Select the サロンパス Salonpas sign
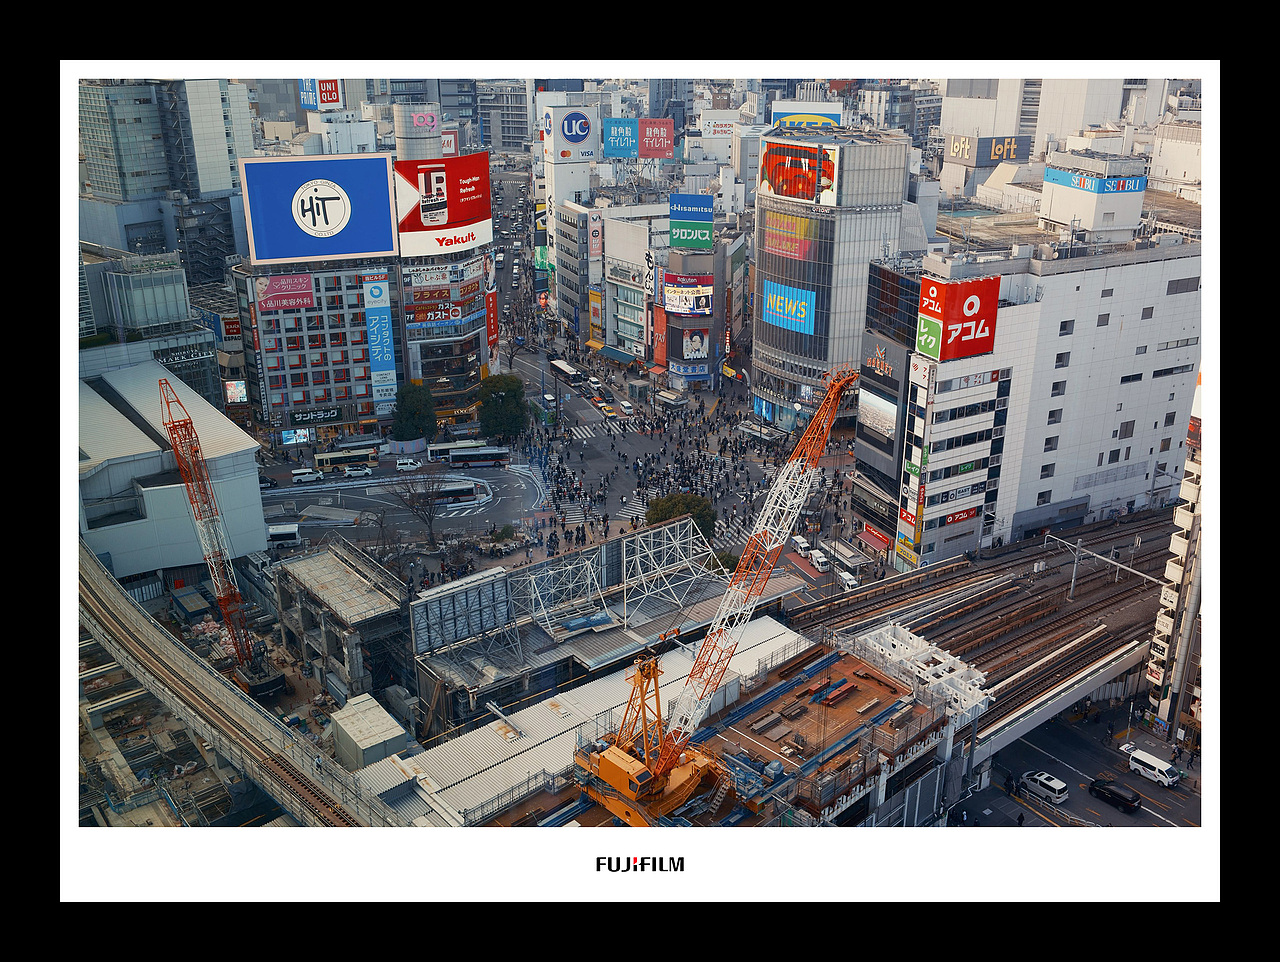The height and width of the screenshot is (962, 1280). click(691, 234)
